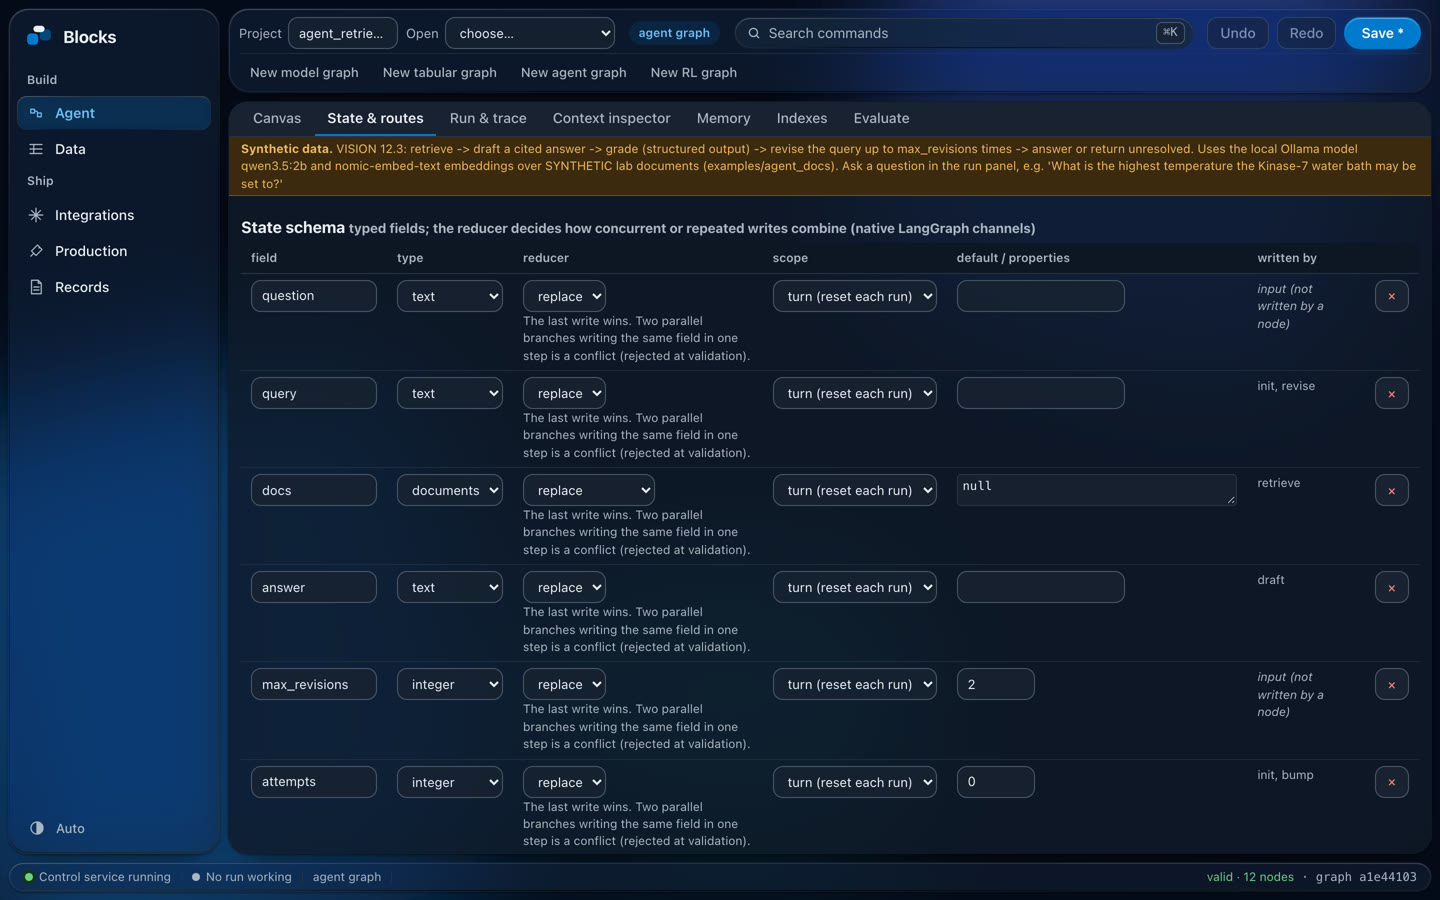Click the Undo button

click(x=1238, y=33)
